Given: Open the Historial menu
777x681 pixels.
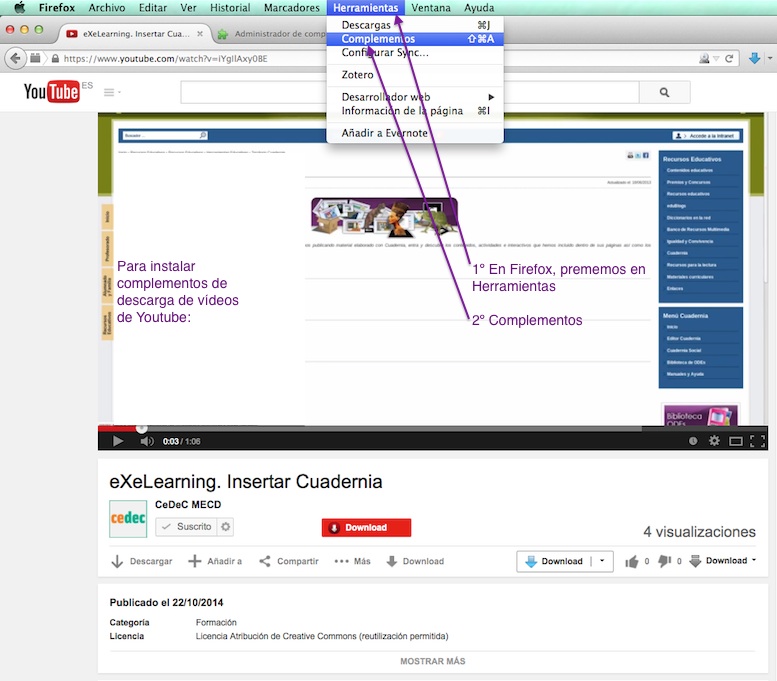Looking at the screenshot, I should point(230,7).
